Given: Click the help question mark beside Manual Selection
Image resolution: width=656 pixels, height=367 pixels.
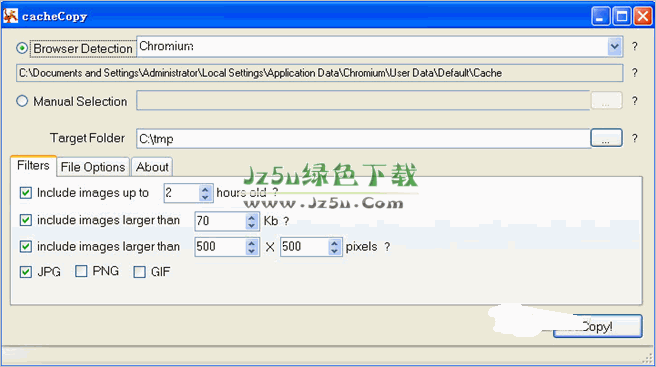Looking at the screenshot, I should 635,101.
